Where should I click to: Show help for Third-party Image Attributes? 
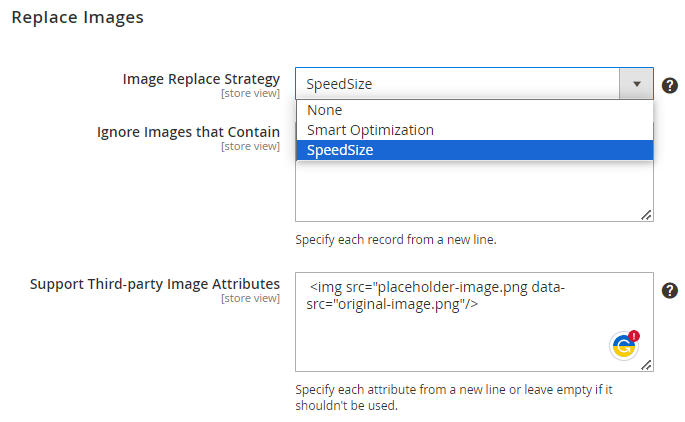click(x=669, y=291)
